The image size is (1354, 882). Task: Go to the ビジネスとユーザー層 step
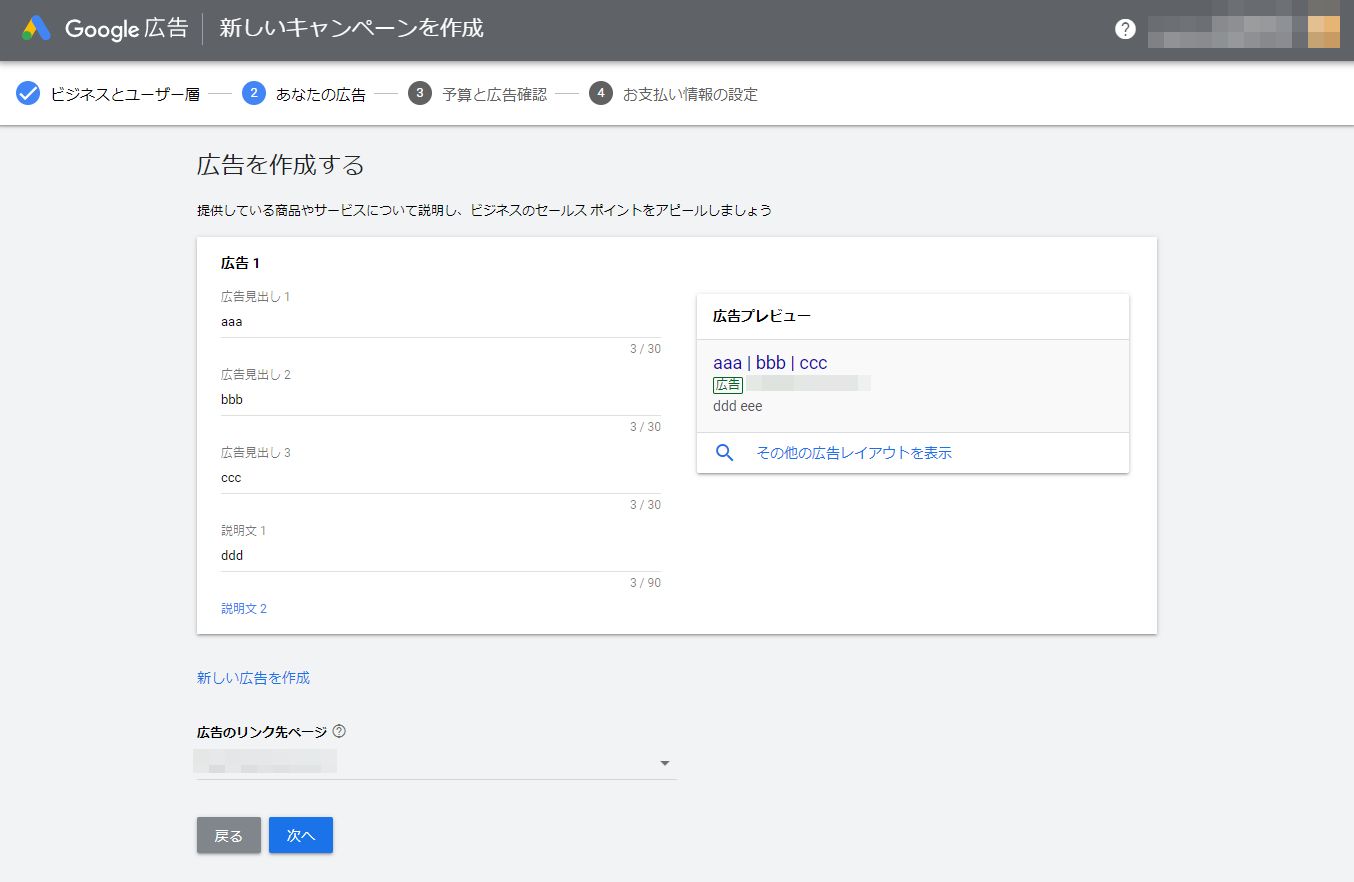coord(125,95)
